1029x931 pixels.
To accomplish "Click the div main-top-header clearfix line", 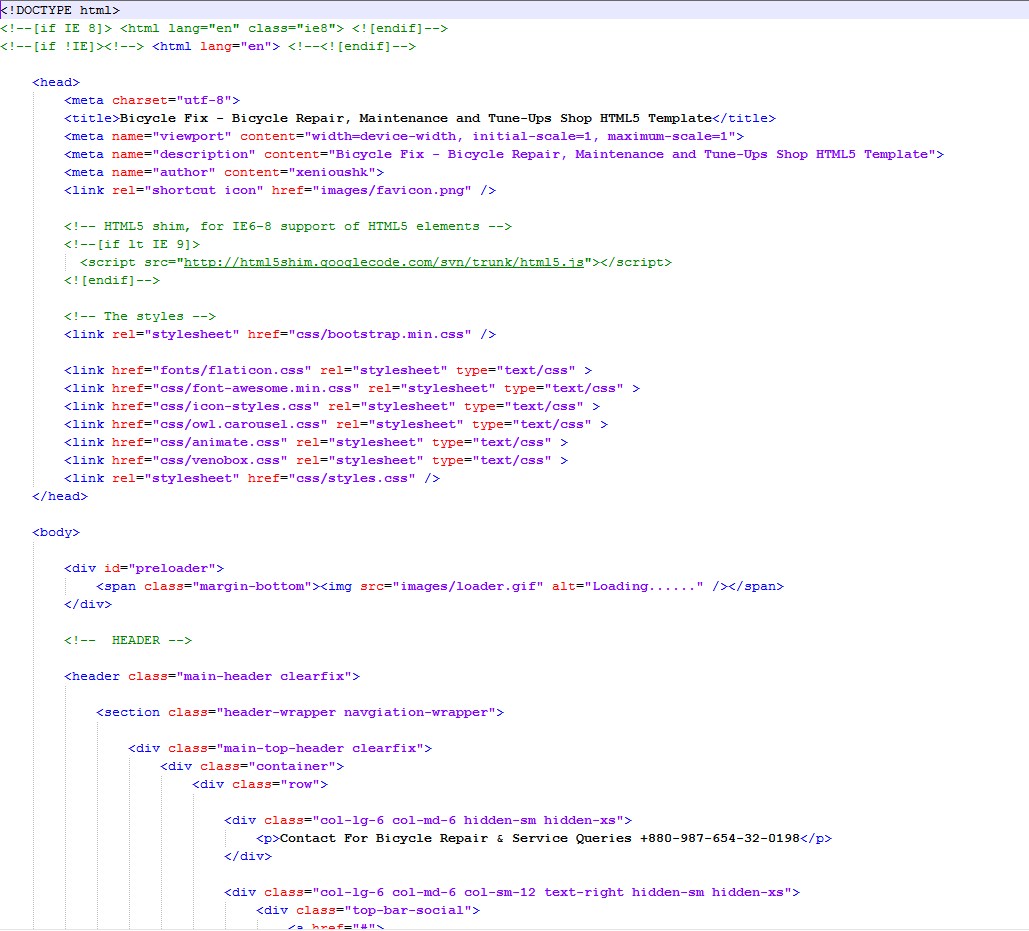I will coord(280,749).
